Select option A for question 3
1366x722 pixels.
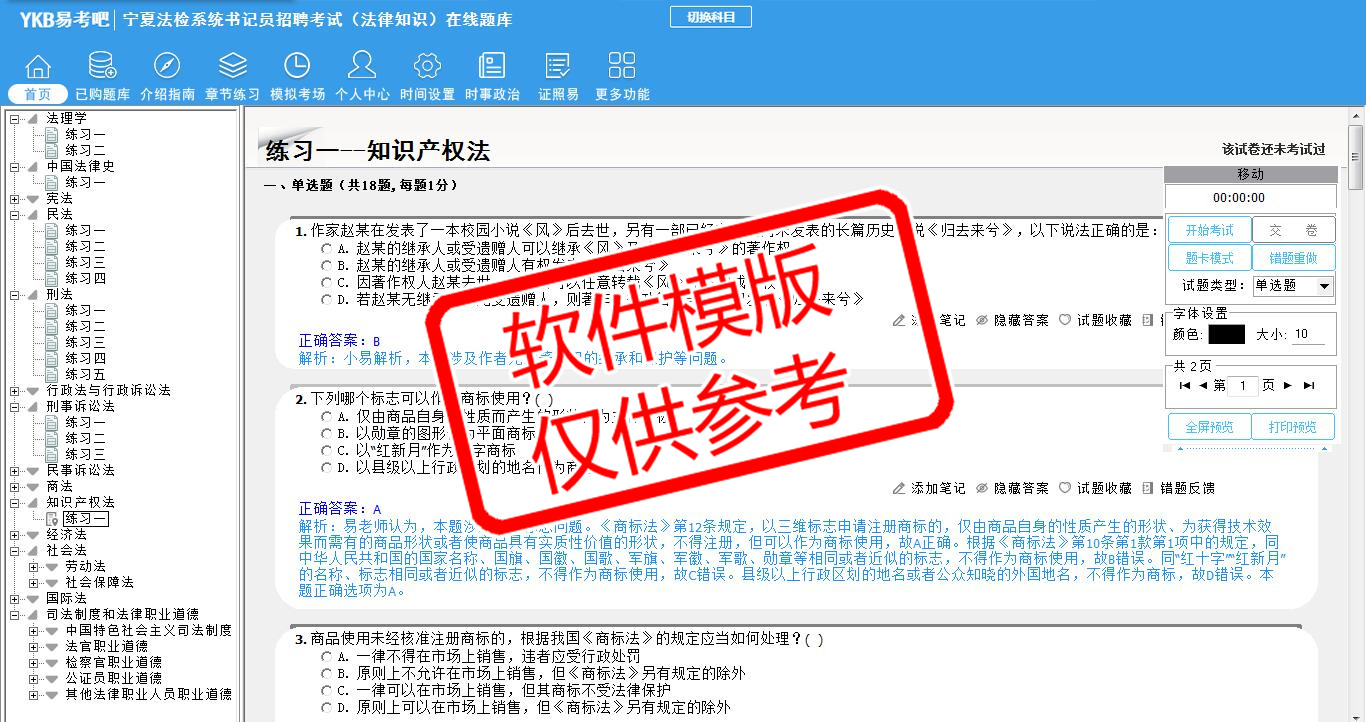[x=326, y=657]
